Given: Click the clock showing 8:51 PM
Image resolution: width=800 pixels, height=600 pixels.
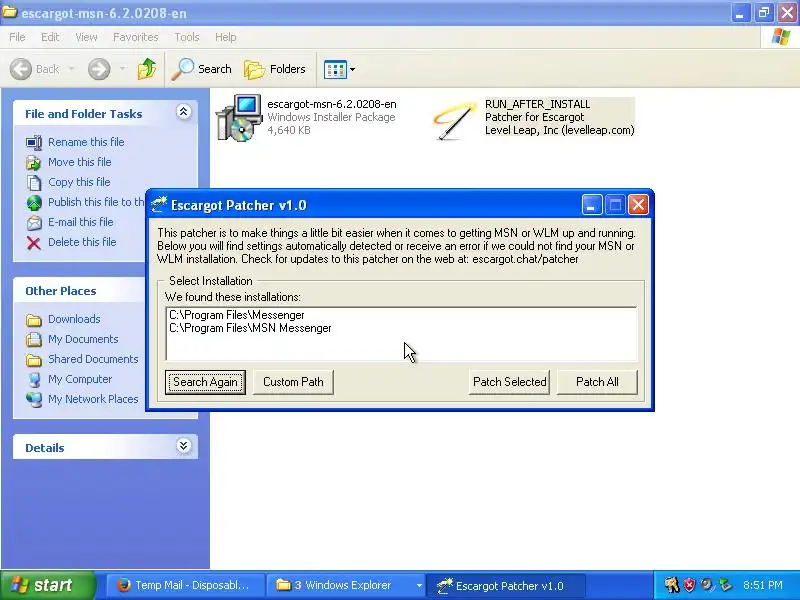Looking at the screenshot, I should point(763,585).
